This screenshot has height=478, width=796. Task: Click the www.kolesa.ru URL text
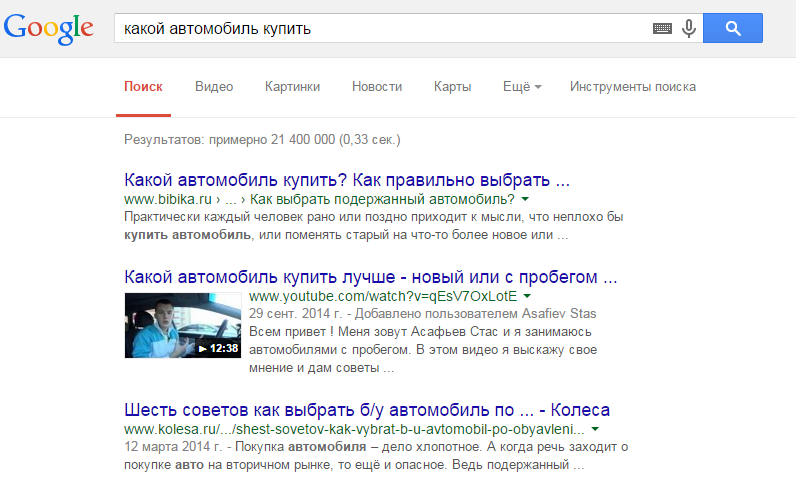[x=354, y=429]
